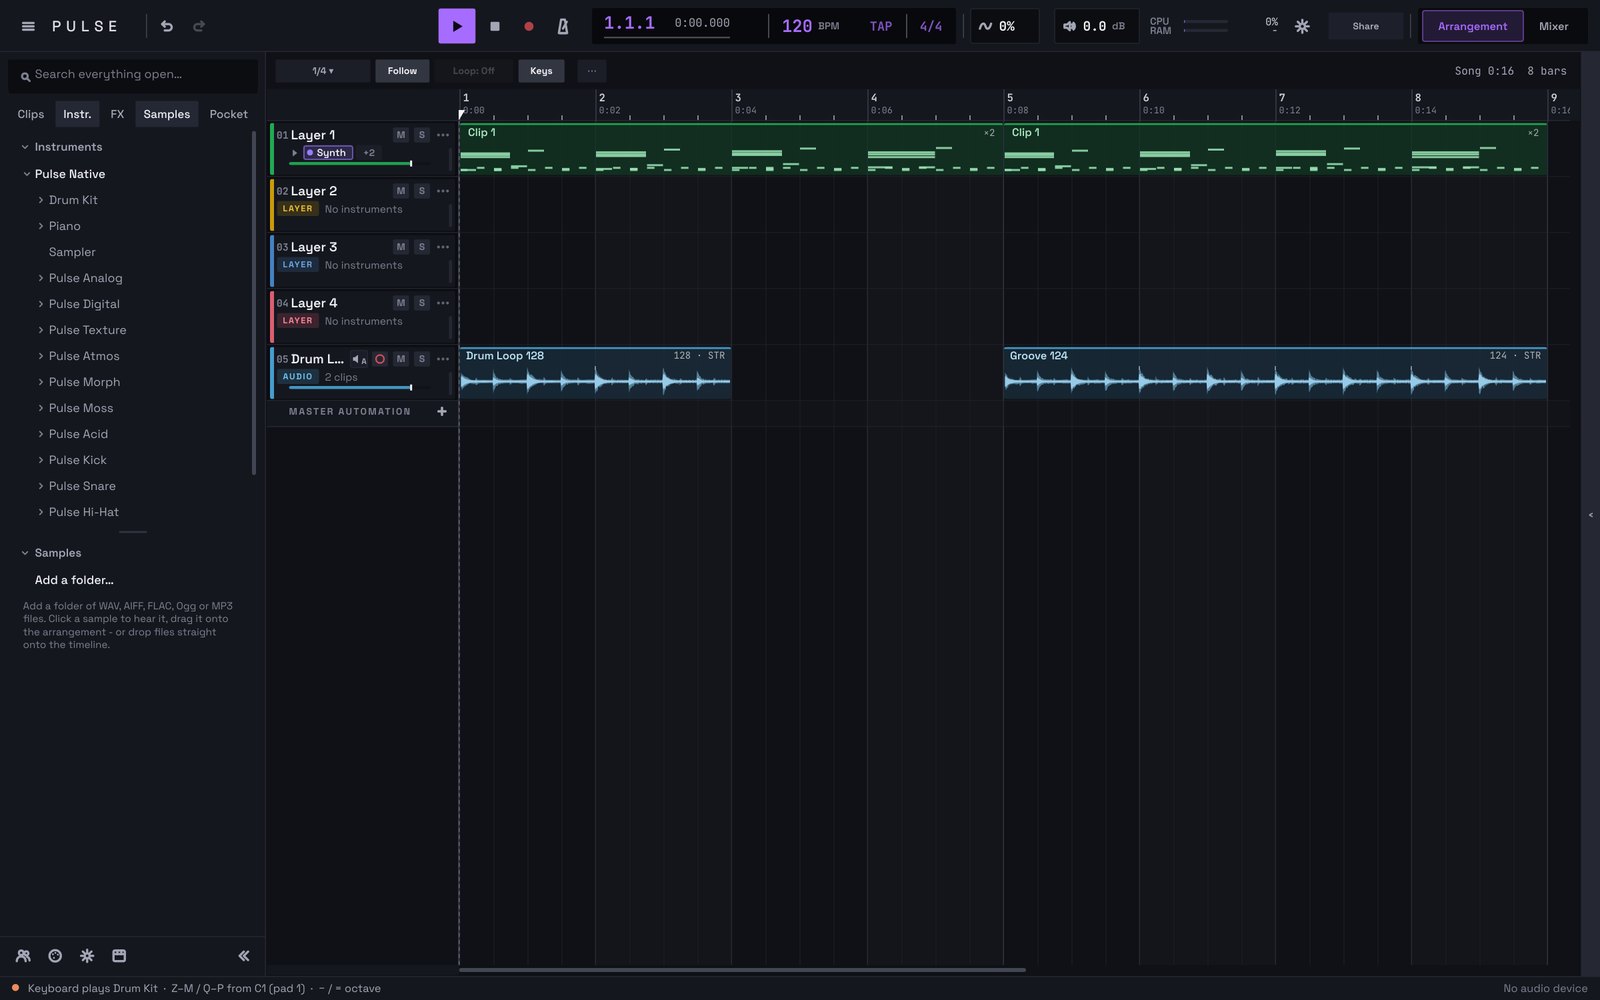Open the 1/4 grid snap dropdown

(322, 71)
